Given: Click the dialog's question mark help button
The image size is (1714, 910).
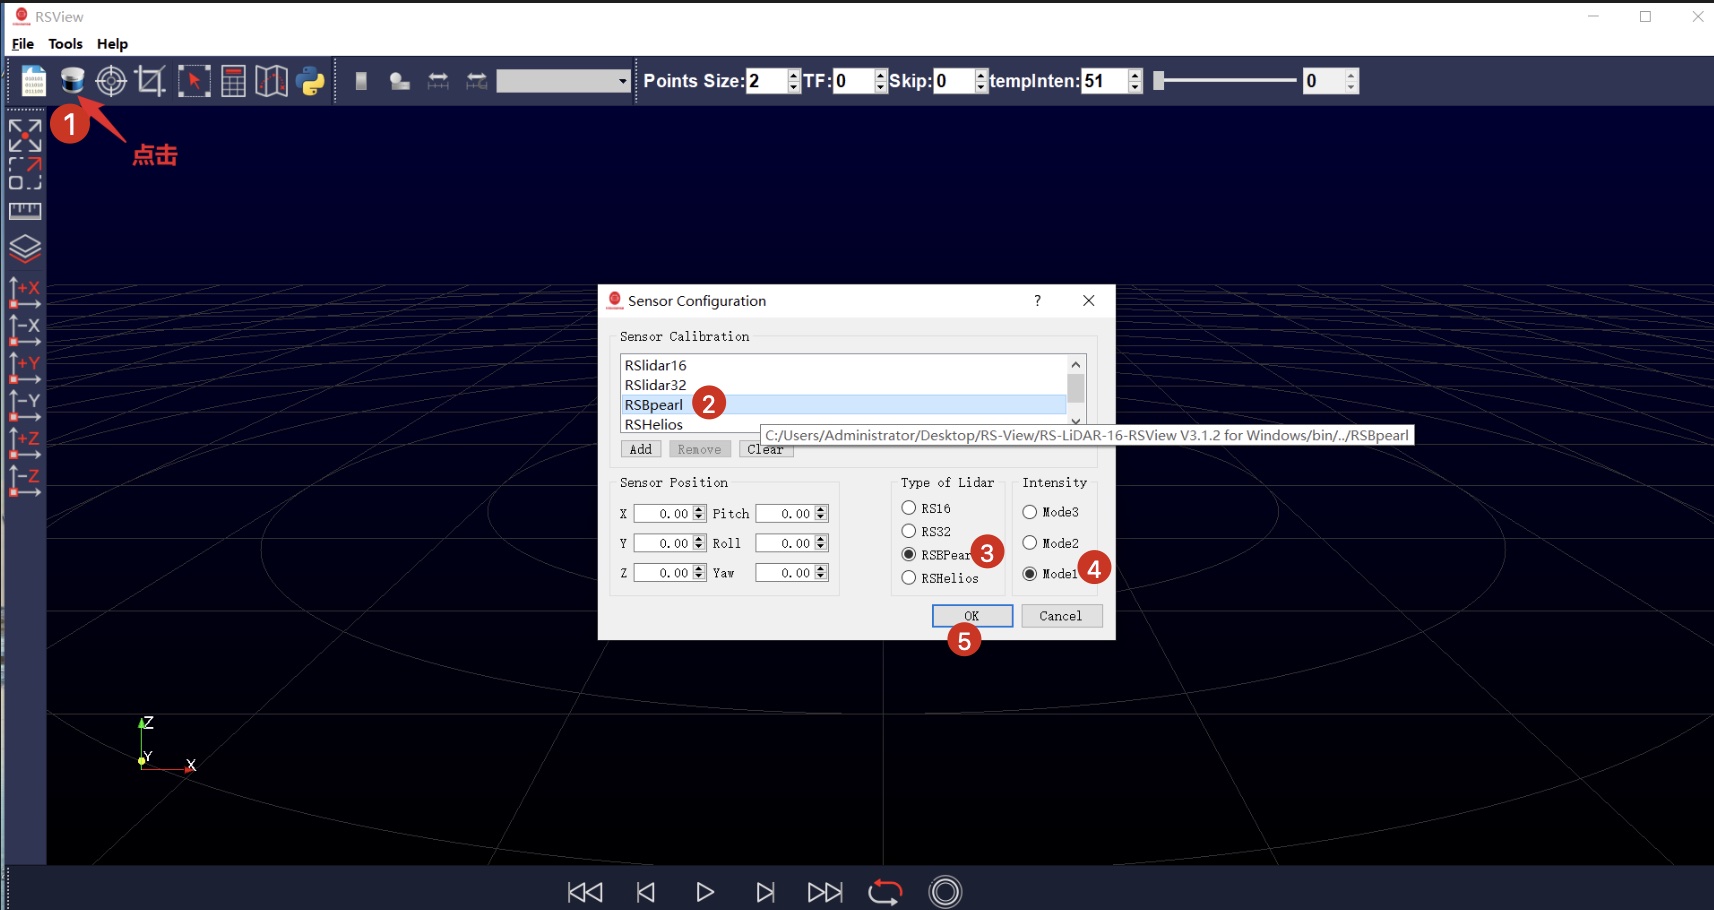Looking at the screenshot, I should pos(1037,301).
